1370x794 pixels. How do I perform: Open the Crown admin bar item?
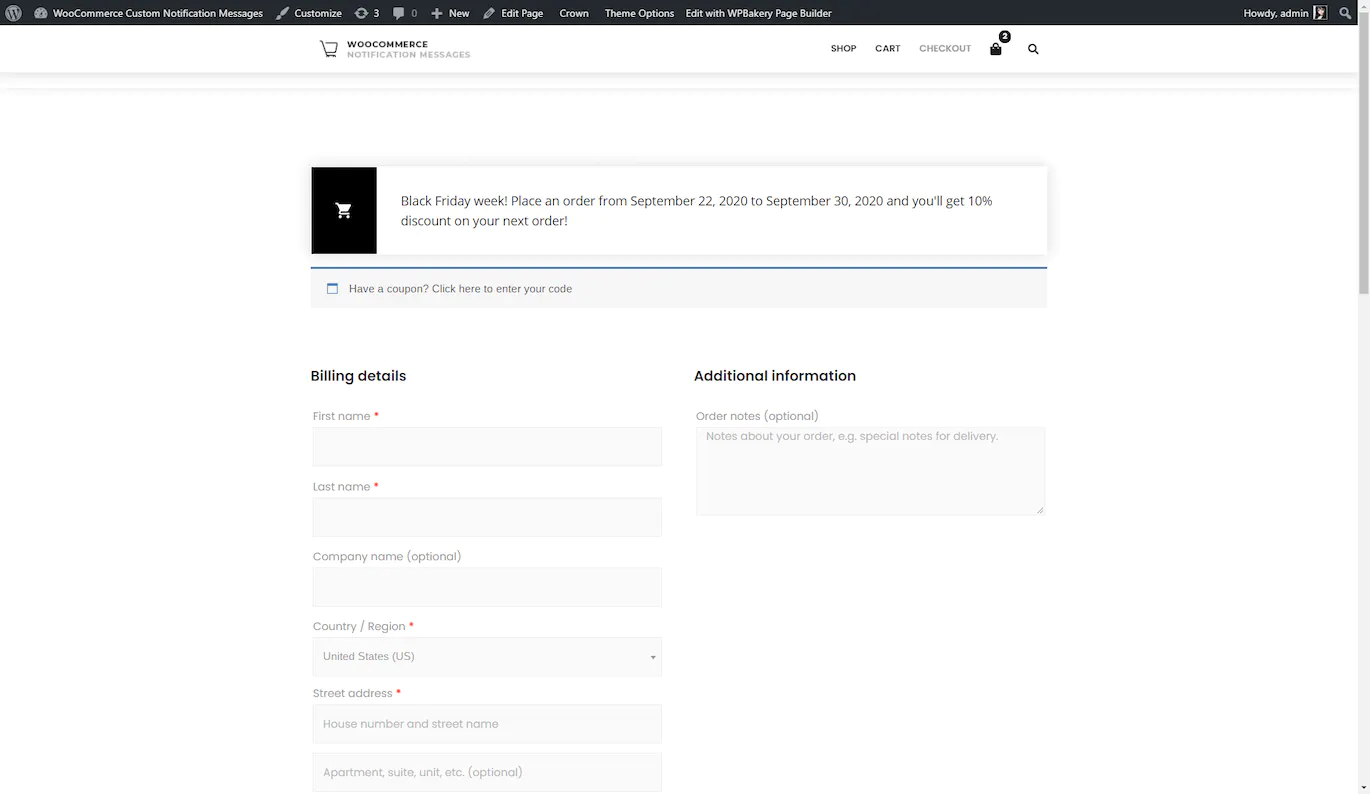[x=574, y=13]
